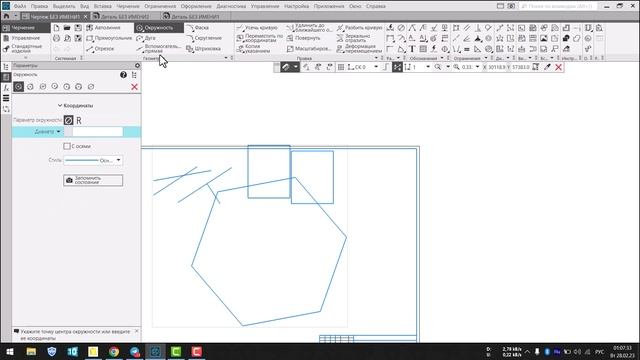Screen dimensions: 640x360
Task: Select the Автолиния tool
Action: (104, 28)
